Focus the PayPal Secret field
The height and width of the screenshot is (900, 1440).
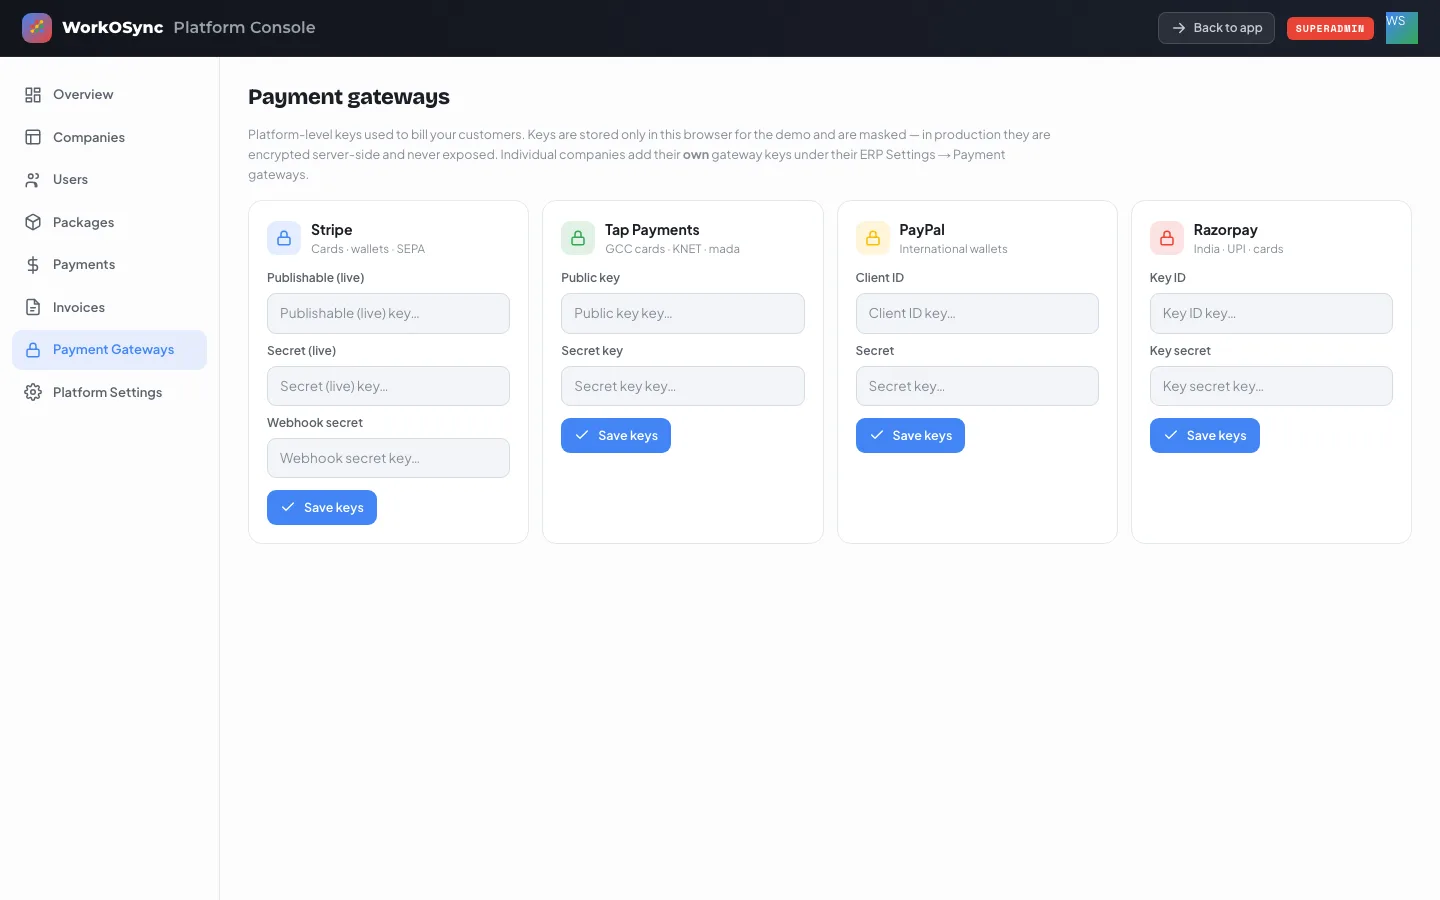977,386
